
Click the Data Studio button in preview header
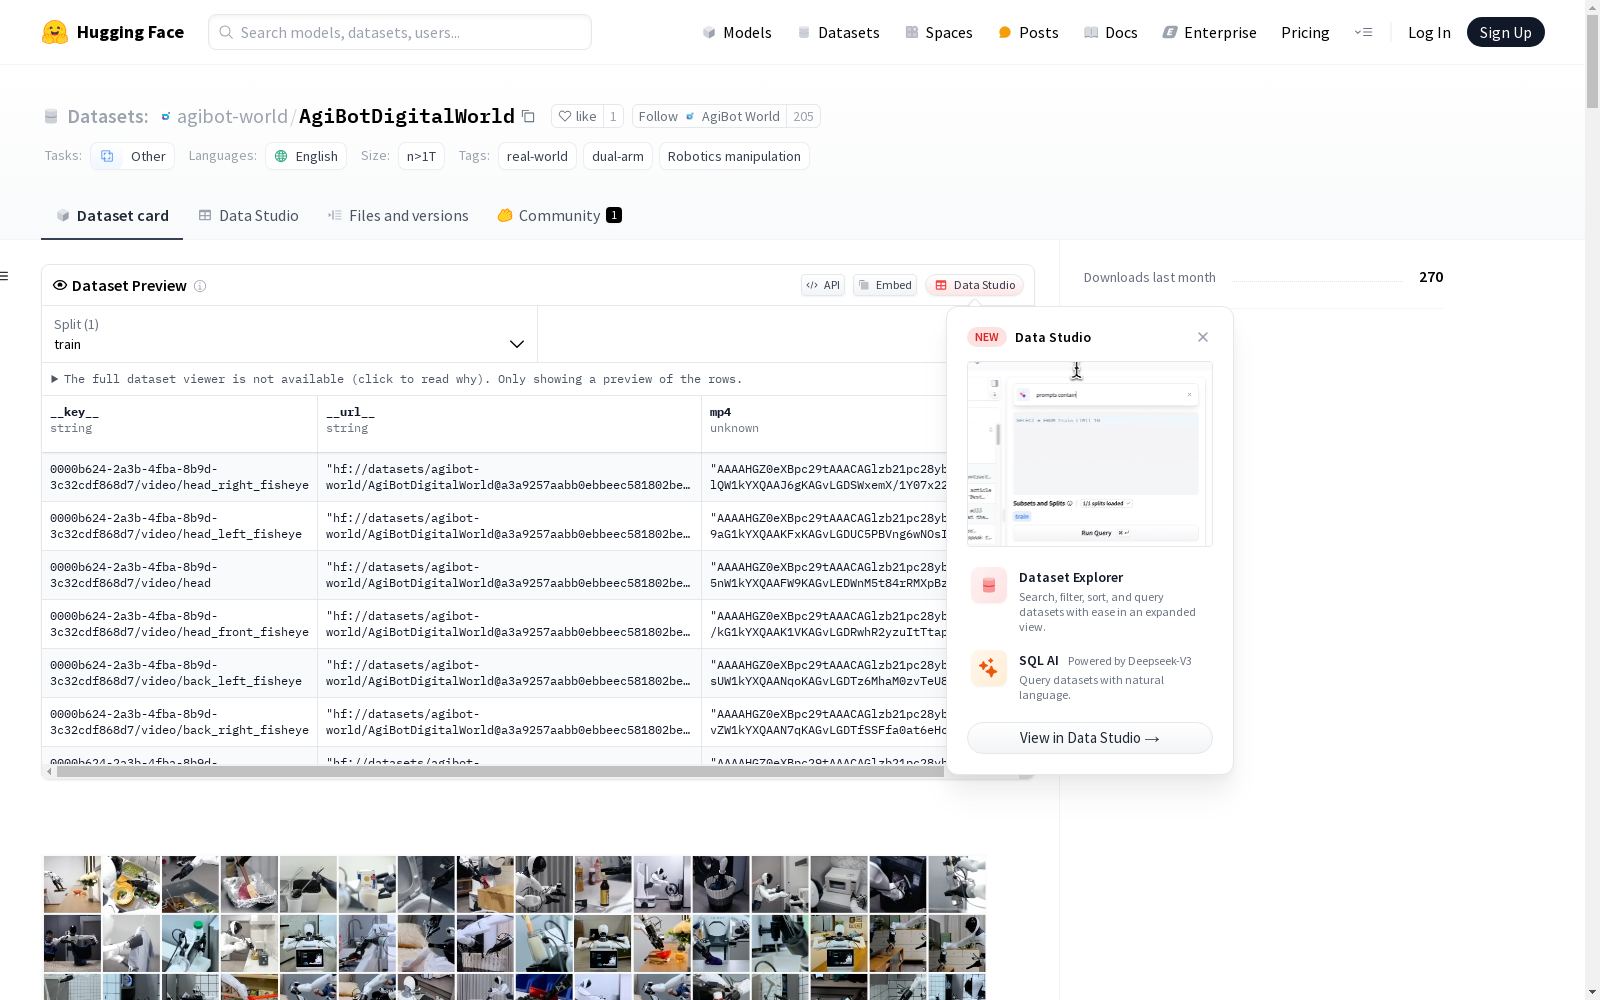coord(974,285)
